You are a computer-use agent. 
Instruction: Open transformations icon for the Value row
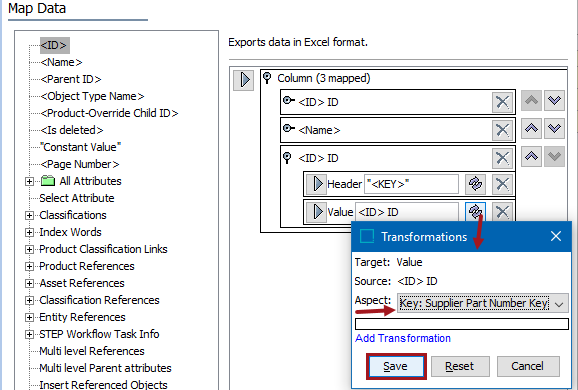pos(475,212)
